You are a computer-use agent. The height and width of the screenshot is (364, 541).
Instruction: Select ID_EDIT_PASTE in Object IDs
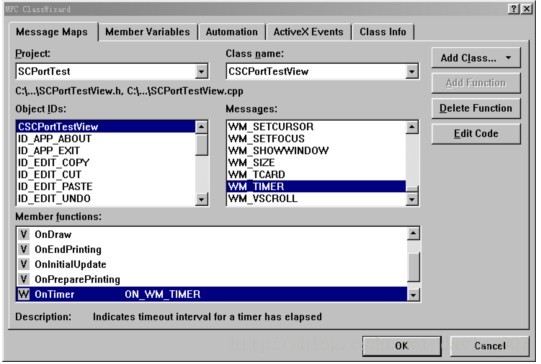pos(106,187)
